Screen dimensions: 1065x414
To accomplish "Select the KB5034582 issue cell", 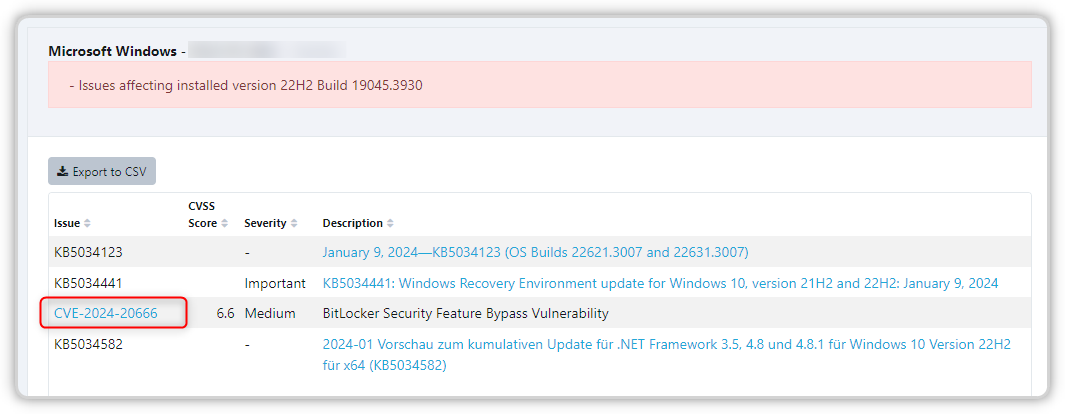I will click(88, 345).
